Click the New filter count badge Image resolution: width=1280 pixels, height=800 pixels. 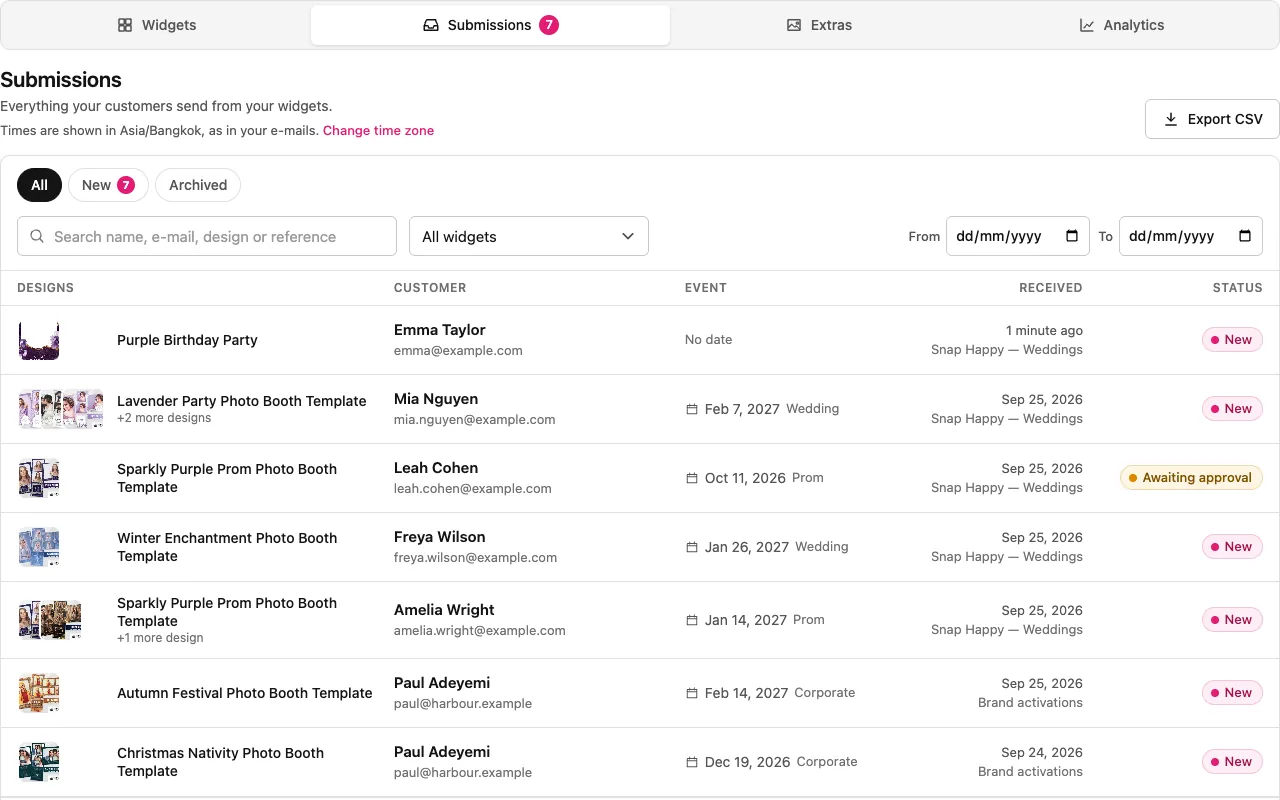pos(126,185)
